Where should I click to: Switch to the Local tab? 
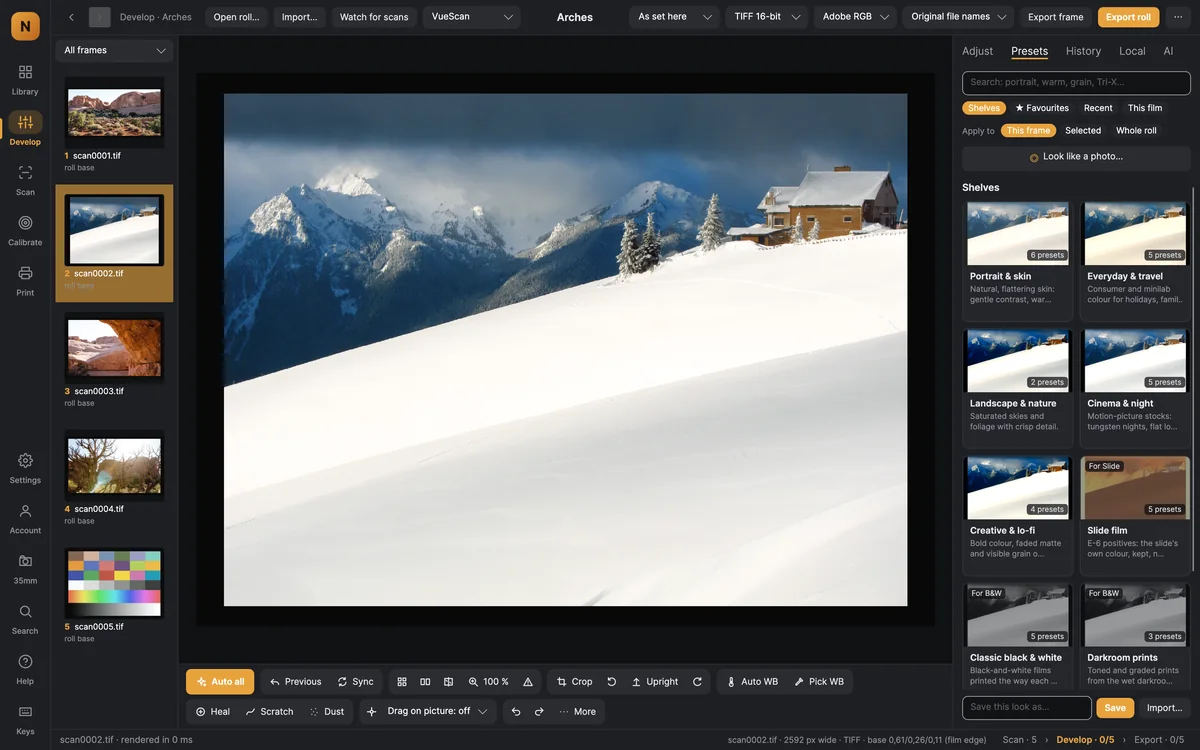coord(1132,51)
